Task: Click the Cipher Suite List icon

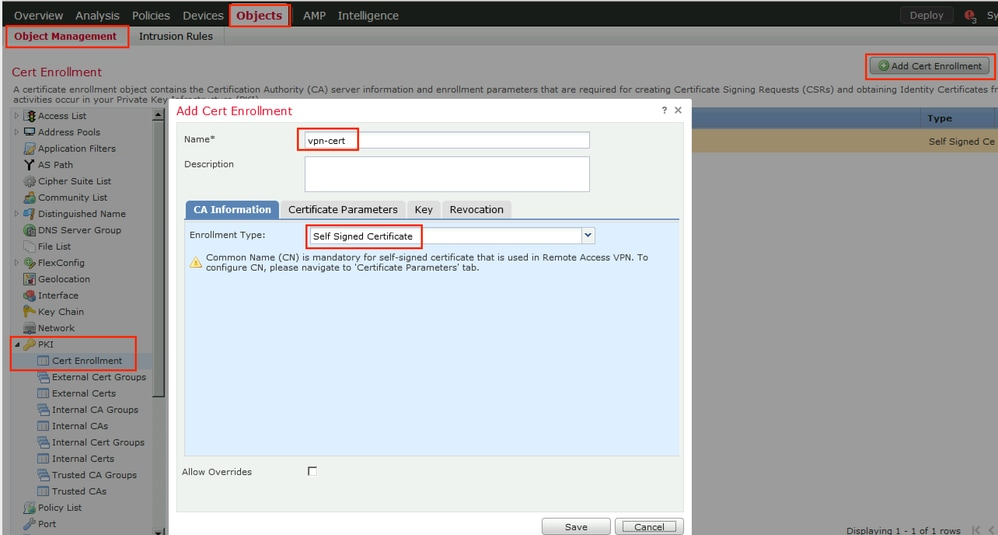Action: 29,181
